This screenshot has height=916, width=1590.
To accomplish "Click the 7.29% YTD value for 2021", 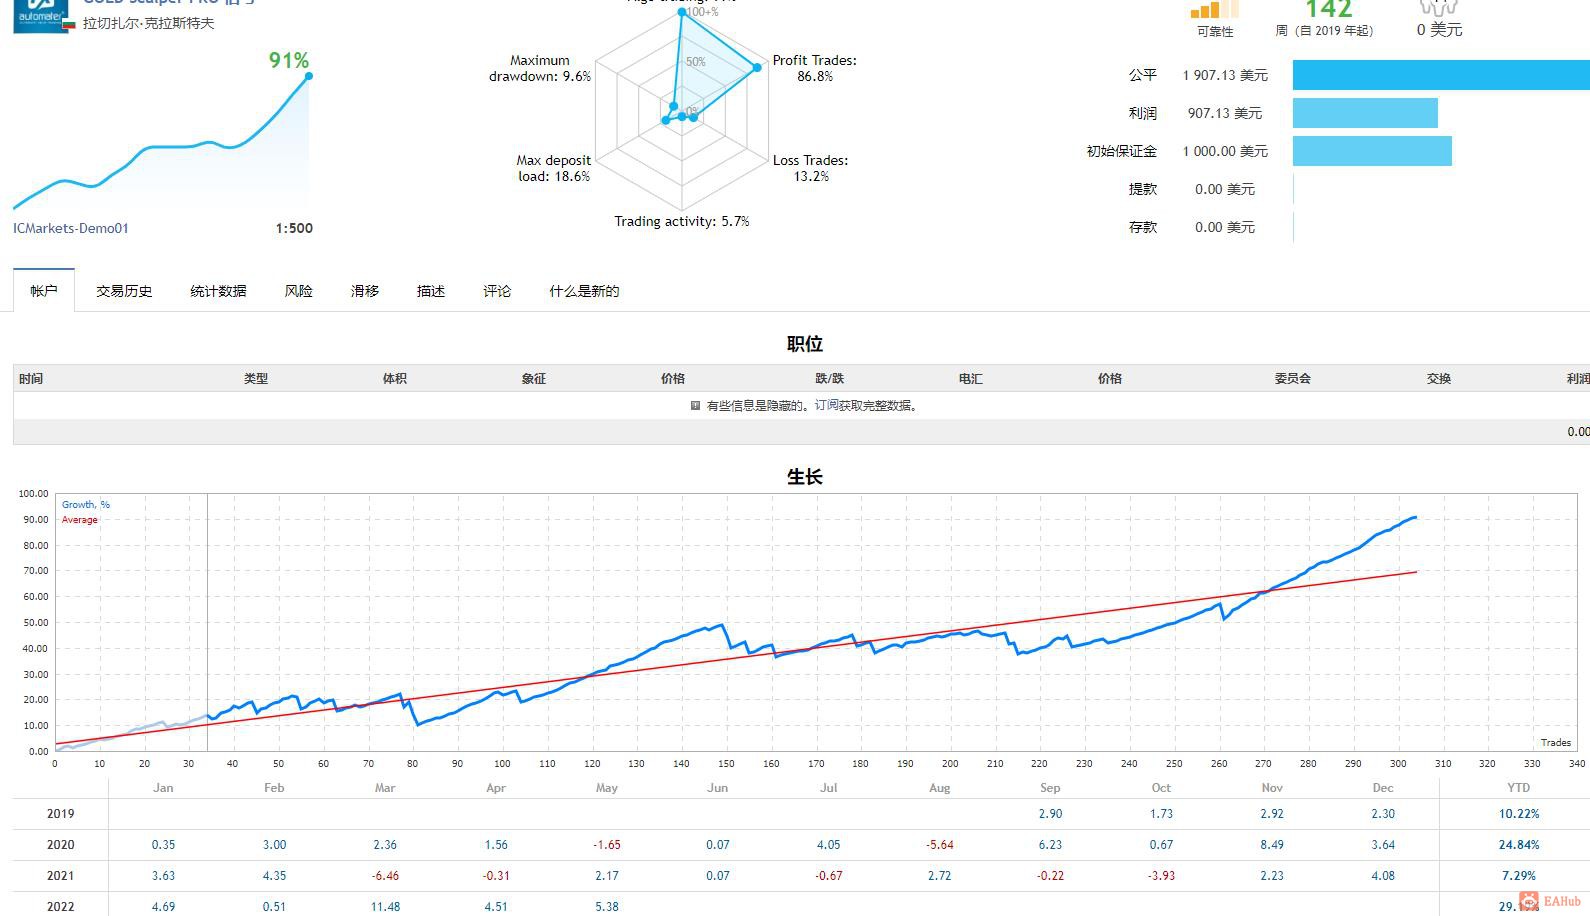I will point(1519,876).
